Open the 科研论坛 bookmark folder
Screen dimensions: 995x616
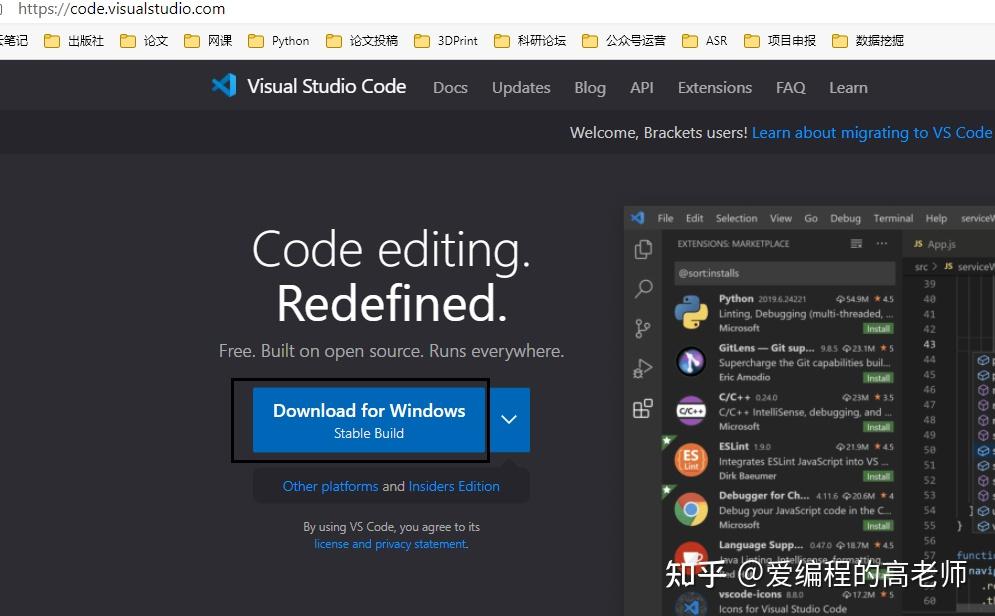pos(530,41)
